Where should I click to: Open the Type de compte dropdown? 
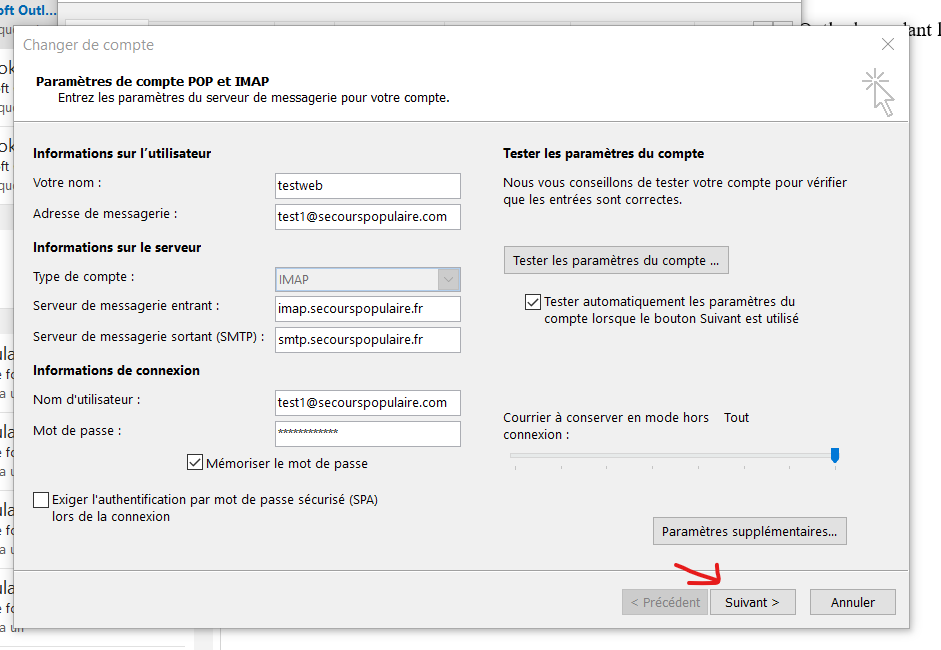[449, 279]
